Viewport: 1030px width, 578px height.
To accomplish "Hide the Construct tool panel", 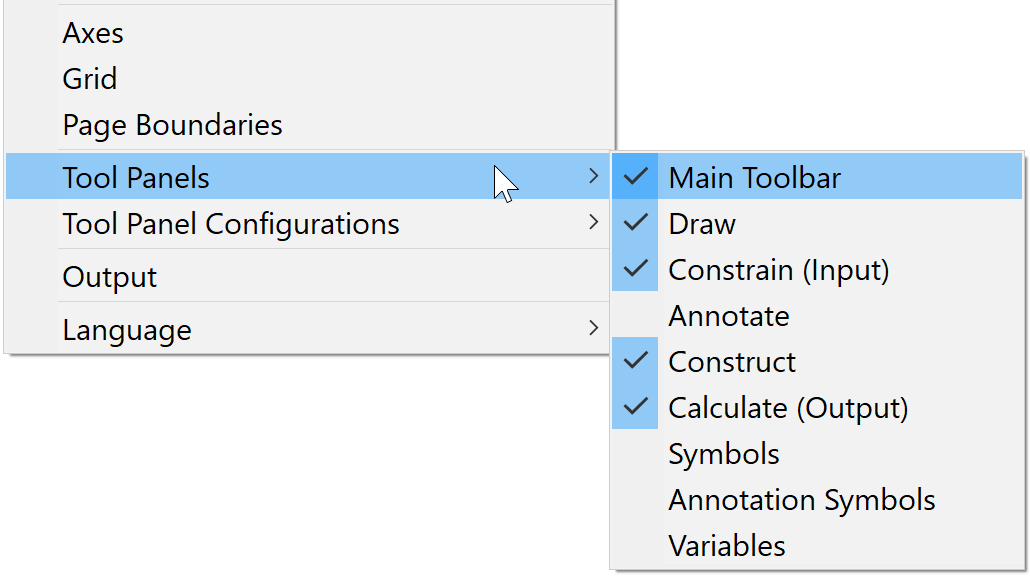I will tap(635, 361).
